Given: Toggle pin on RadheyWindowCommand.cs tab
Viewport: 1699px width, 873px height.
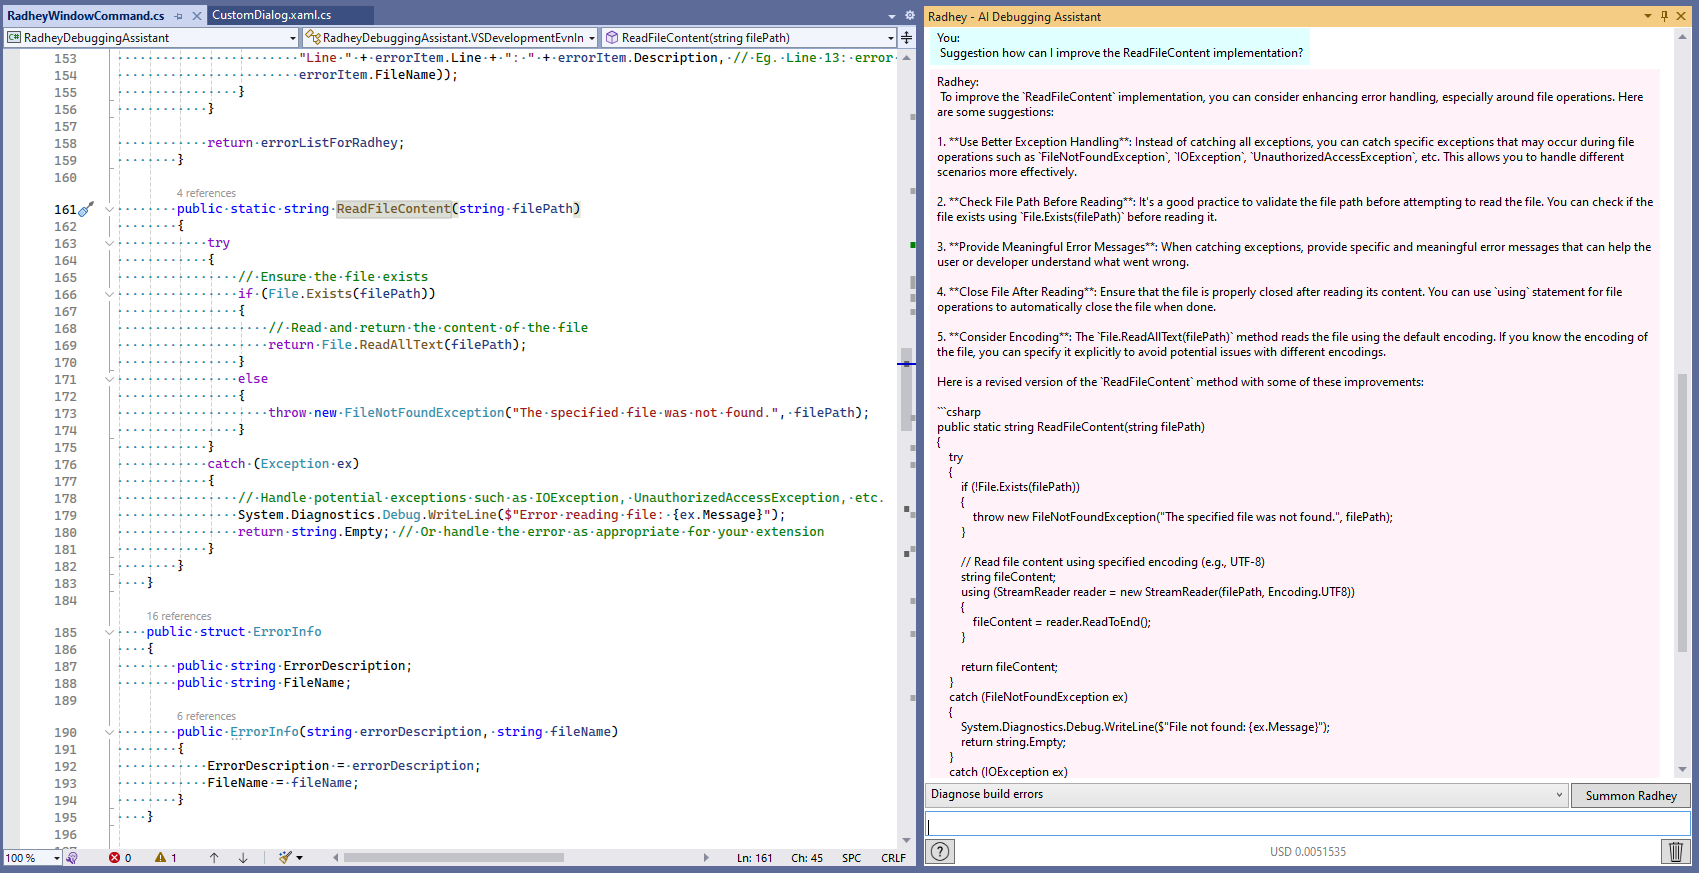Looking at the screenshot, I should coord(179,16).
